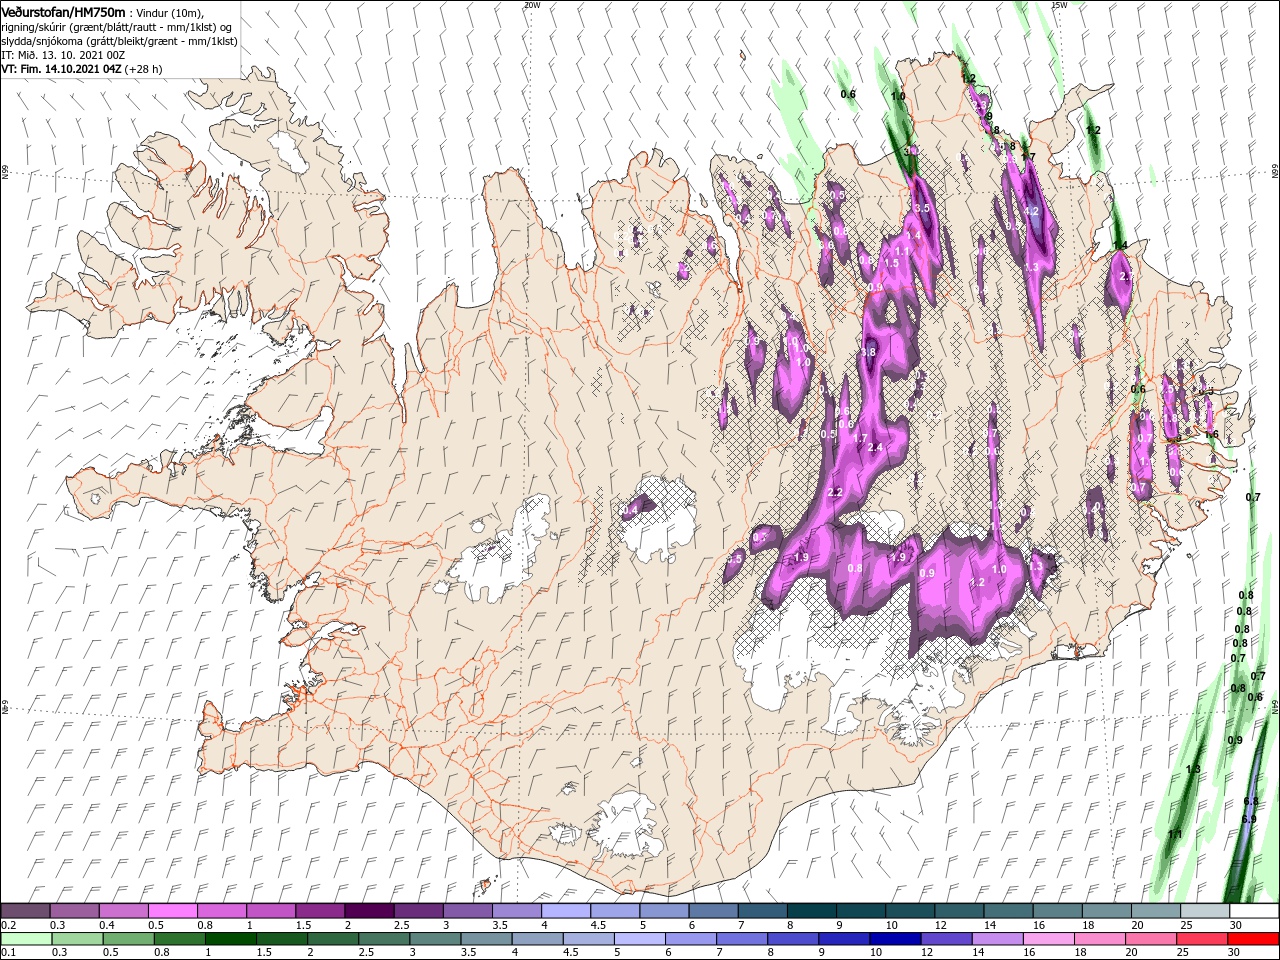Click the Veðurstofan/HM750m title text
The width and height of the screenshot is (1280, 960).
tap(64, 11)
